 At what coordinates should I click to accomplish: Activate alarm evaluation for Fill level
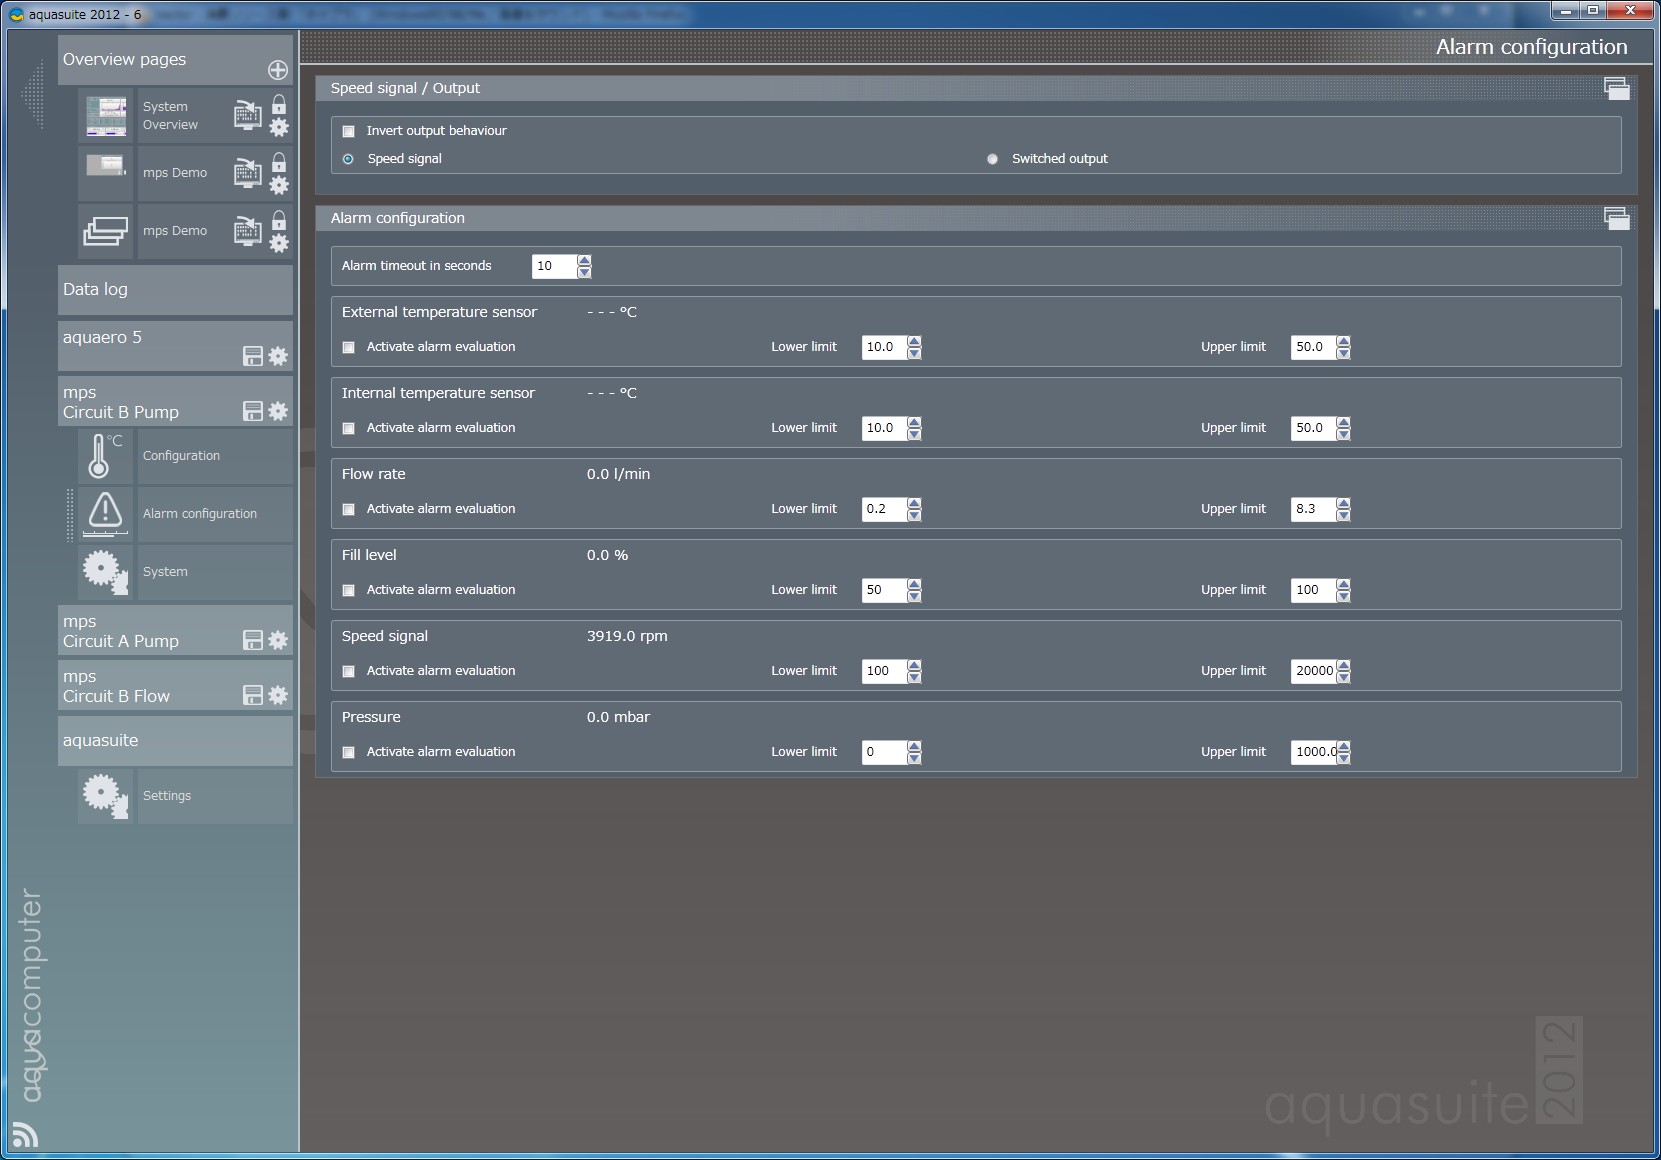348,590
